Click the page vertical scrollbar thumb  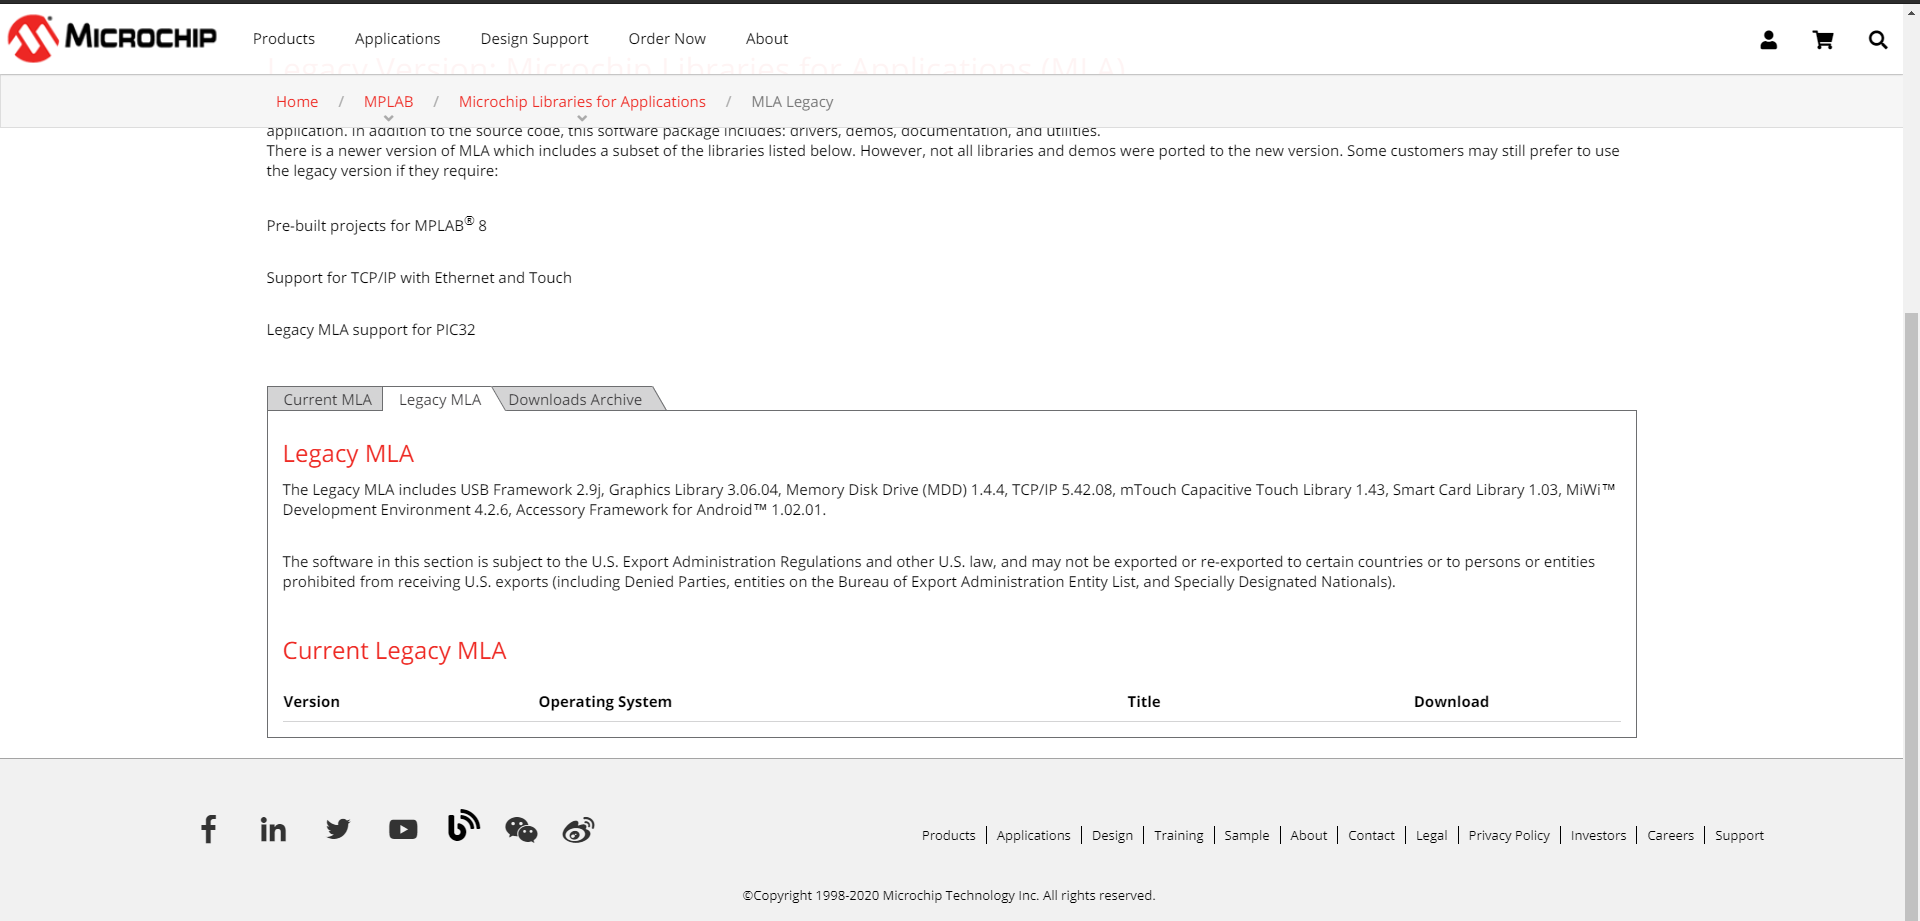click(1912, 615)
